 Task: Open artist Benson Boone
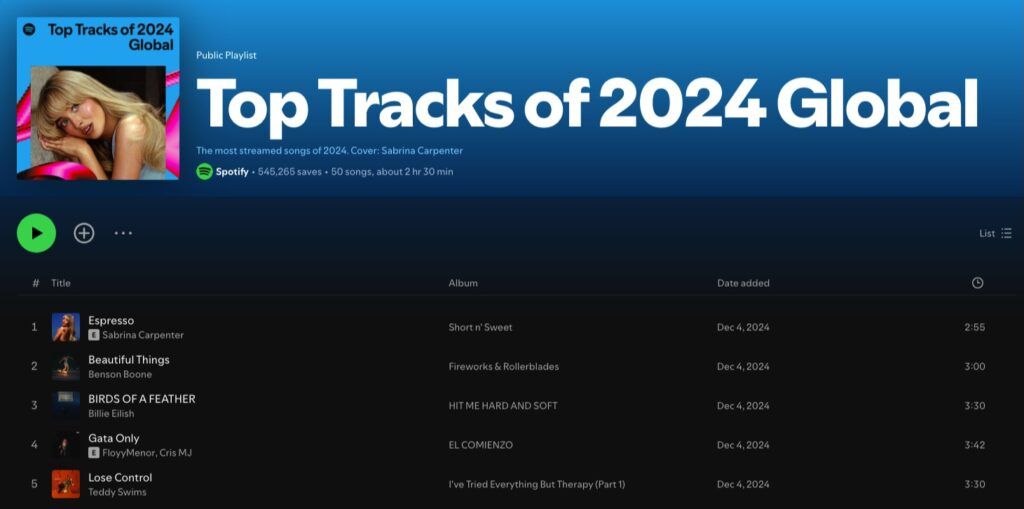tap(120, 374)
